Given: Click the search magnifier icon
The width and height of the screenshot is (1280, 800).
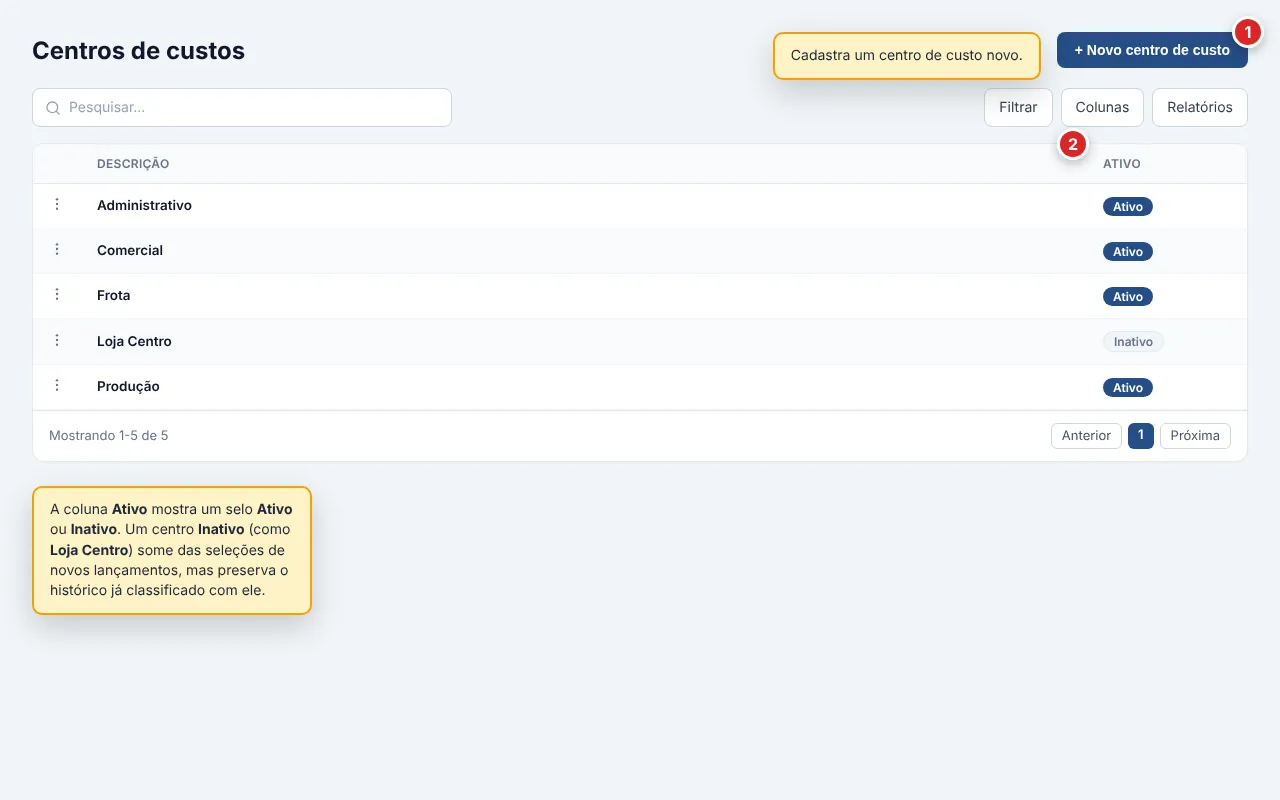Looking at the screenshot, I should tap(53, 108).
